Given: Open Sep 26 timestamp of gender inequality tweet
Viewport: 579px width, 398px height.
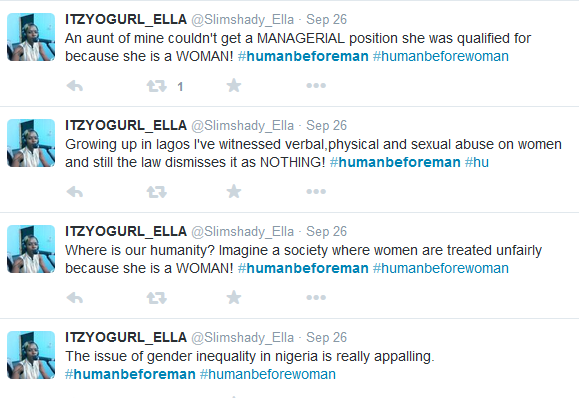Looking at the screenshot, I should click(x=326, y=337).
